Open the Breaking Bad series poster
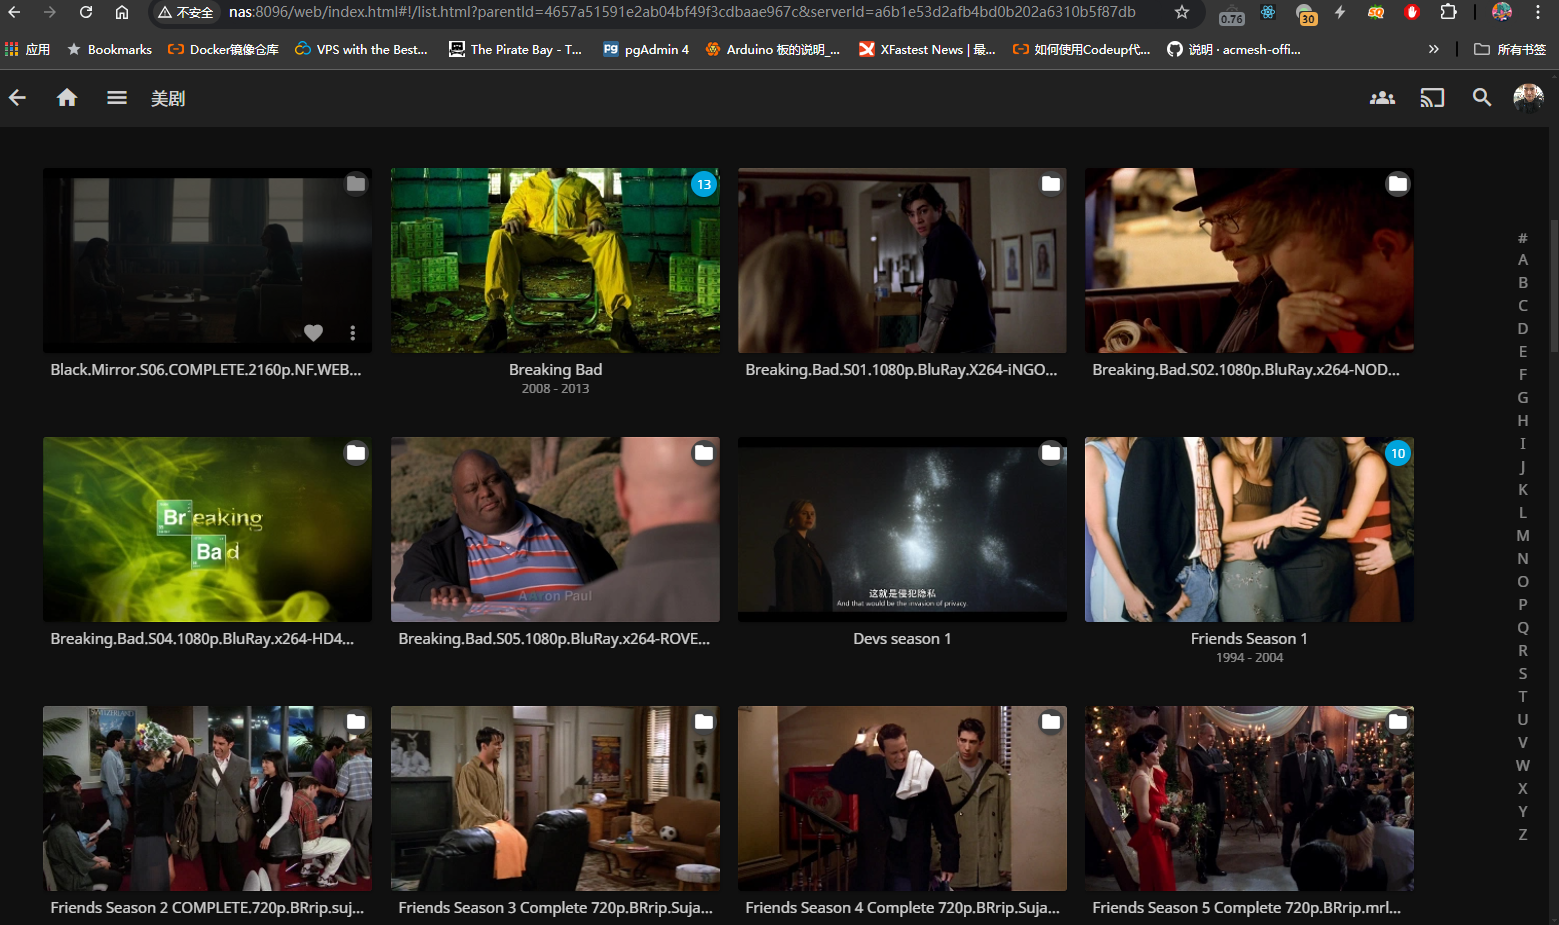 pos(555,260)
